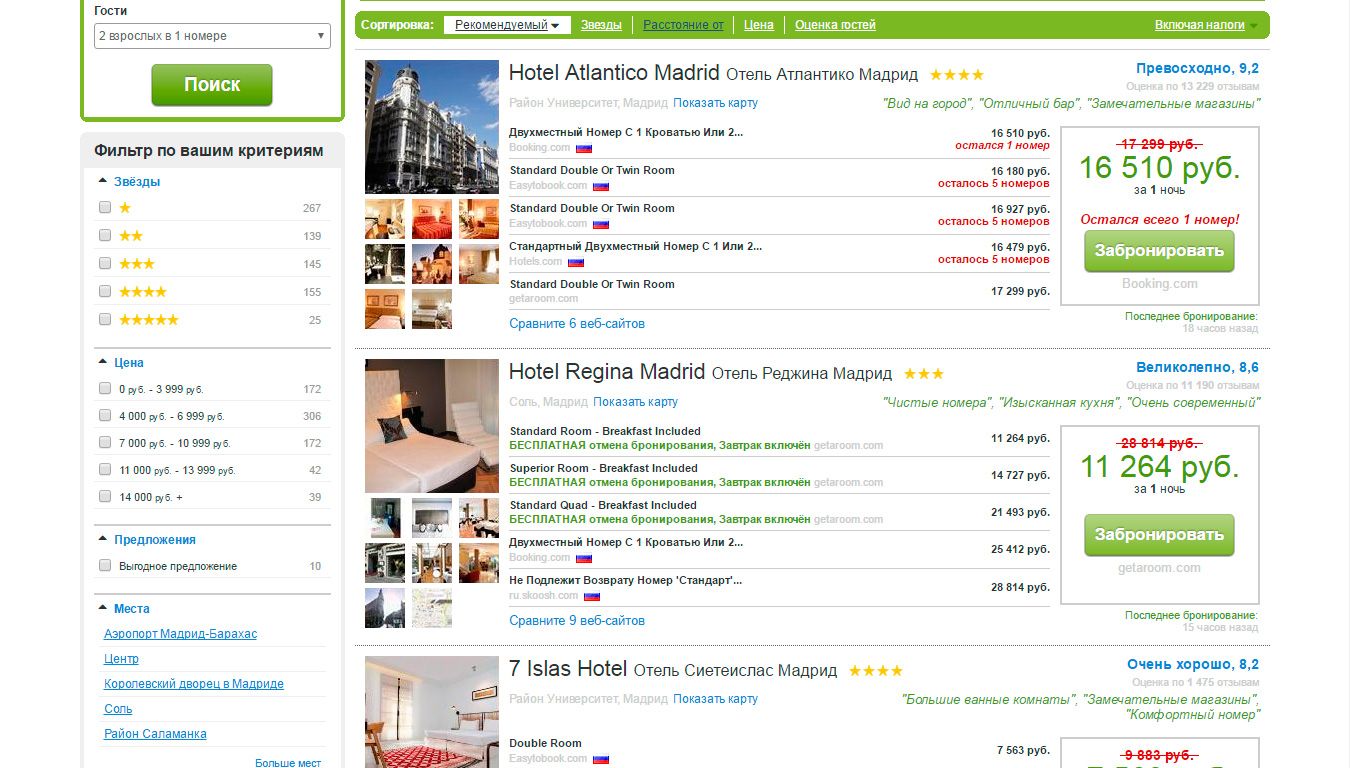
Task: Open the main photo of Hotel Regina Madrid
Action: (432, 426)
